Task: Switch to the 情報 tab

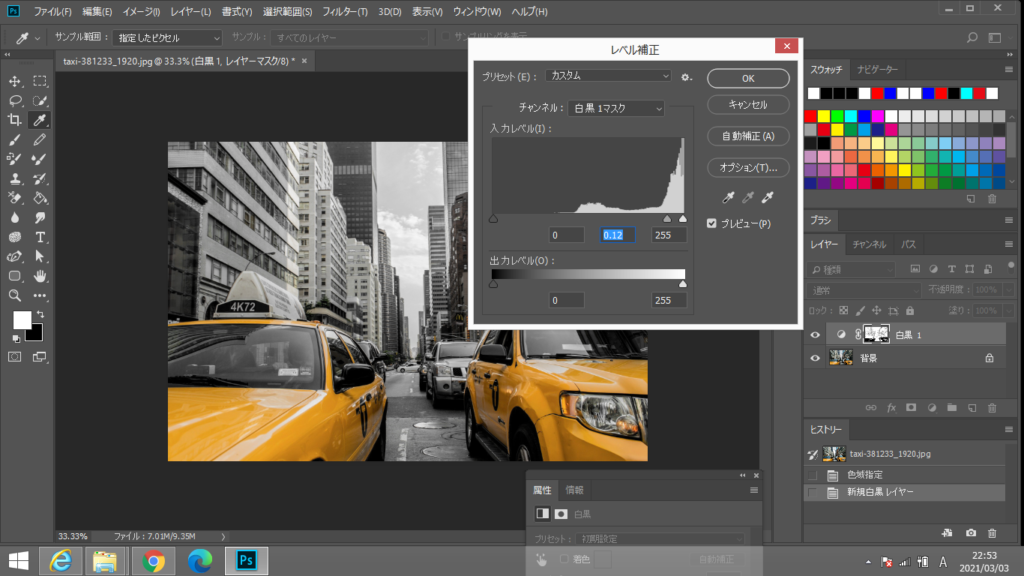Action: click(x=575, y=490)
